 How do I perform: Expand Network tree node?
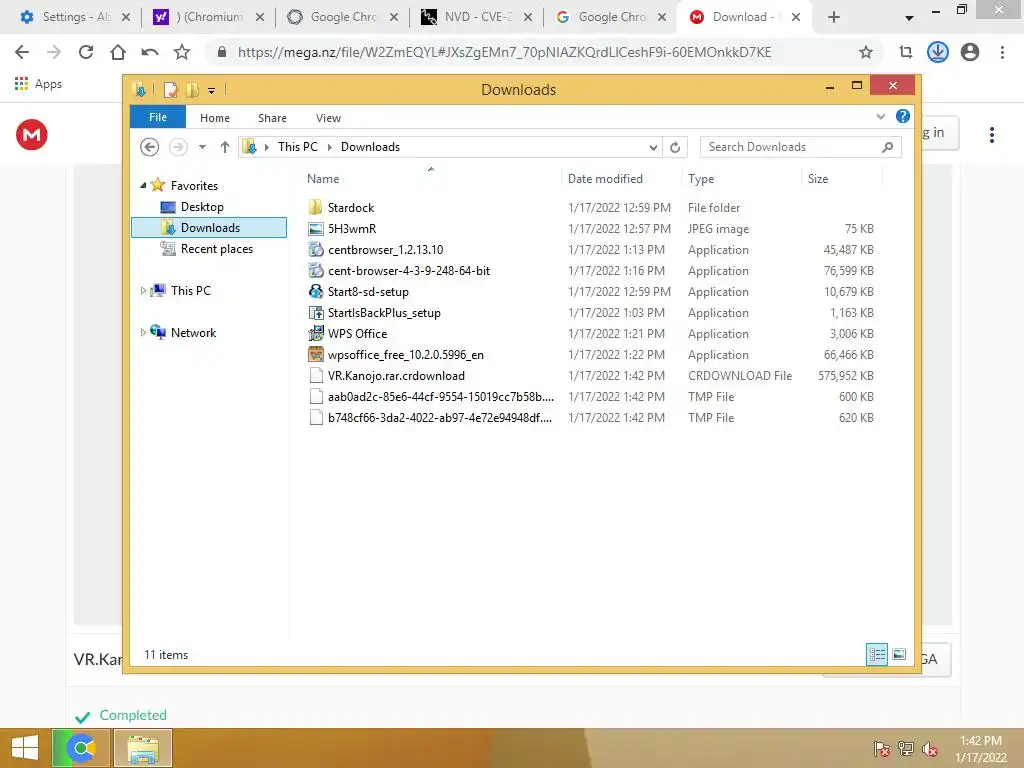click(x=143, y=332)
